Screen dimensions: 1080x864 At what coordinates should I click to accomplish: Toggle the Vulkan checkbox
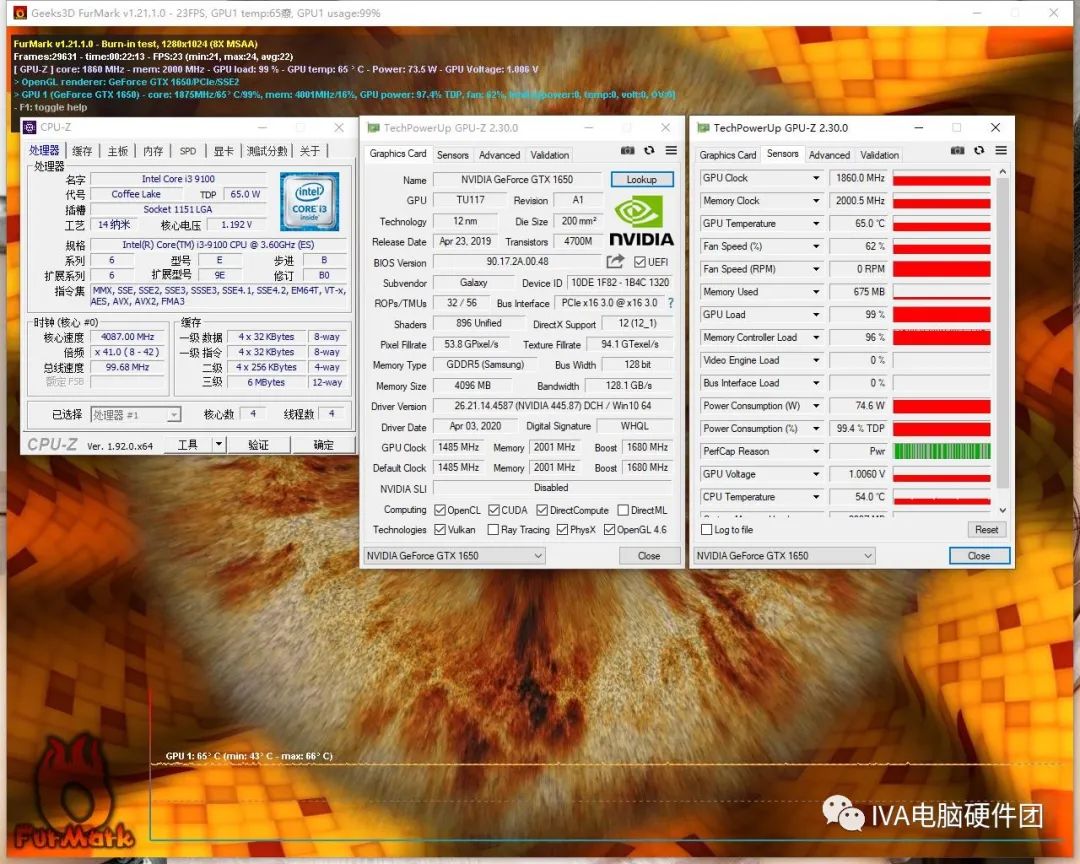click(x=440, y=529)
